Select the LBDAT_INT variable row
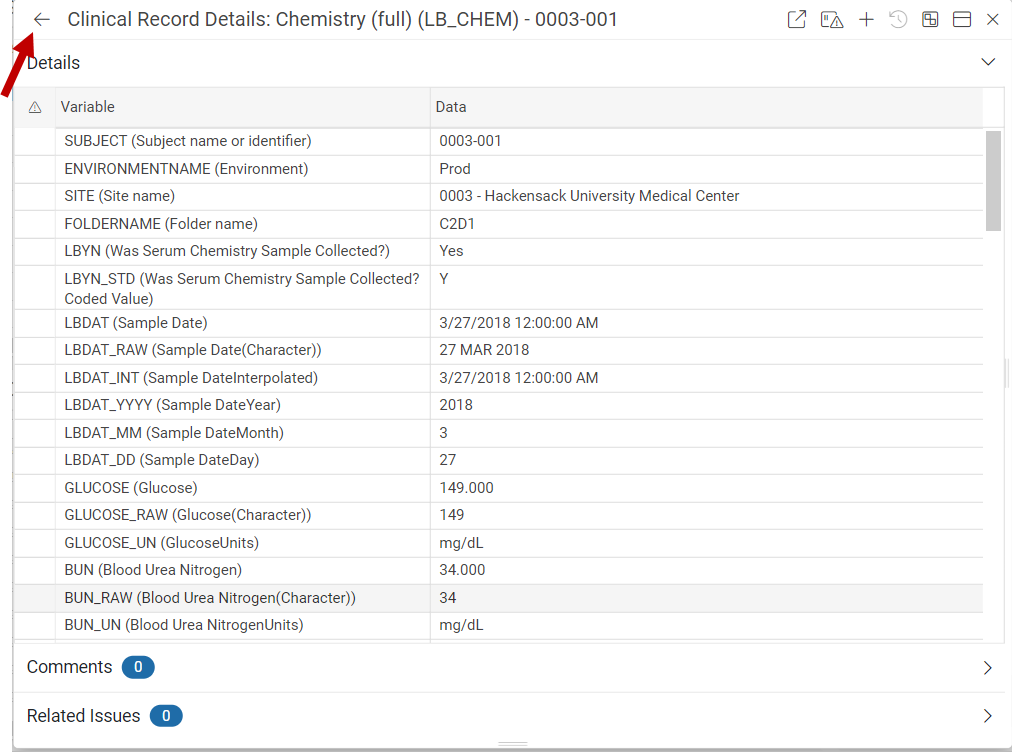This screenshot has width=1012, height=752. click(498, 378)
